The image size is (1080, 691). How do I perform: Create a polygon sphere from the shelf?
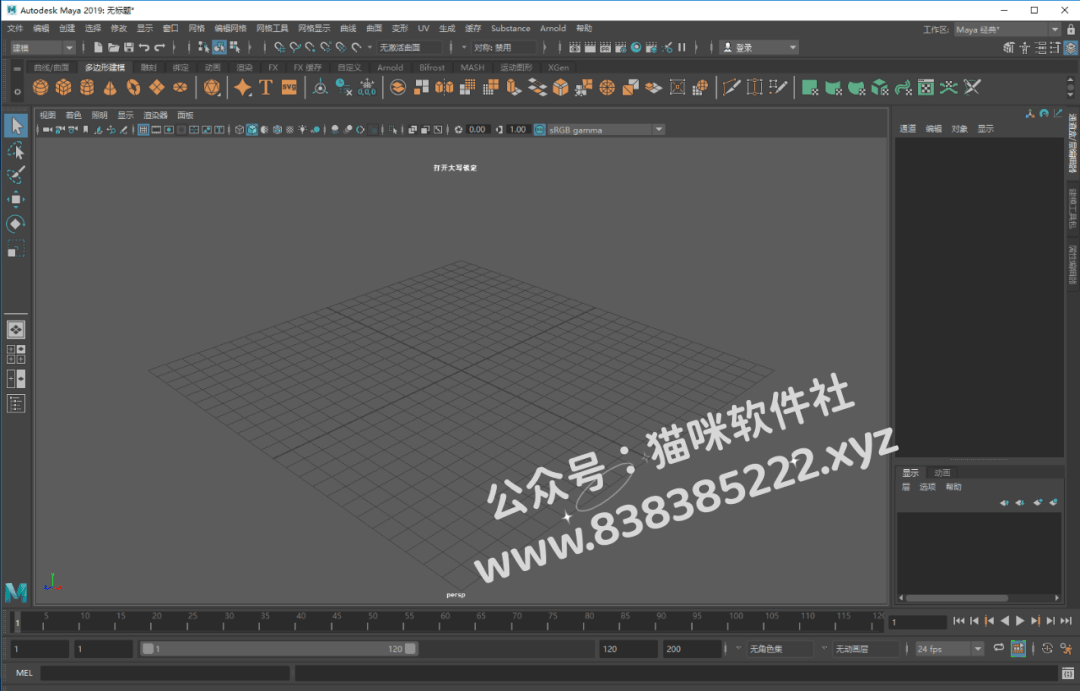pos(41,87)
